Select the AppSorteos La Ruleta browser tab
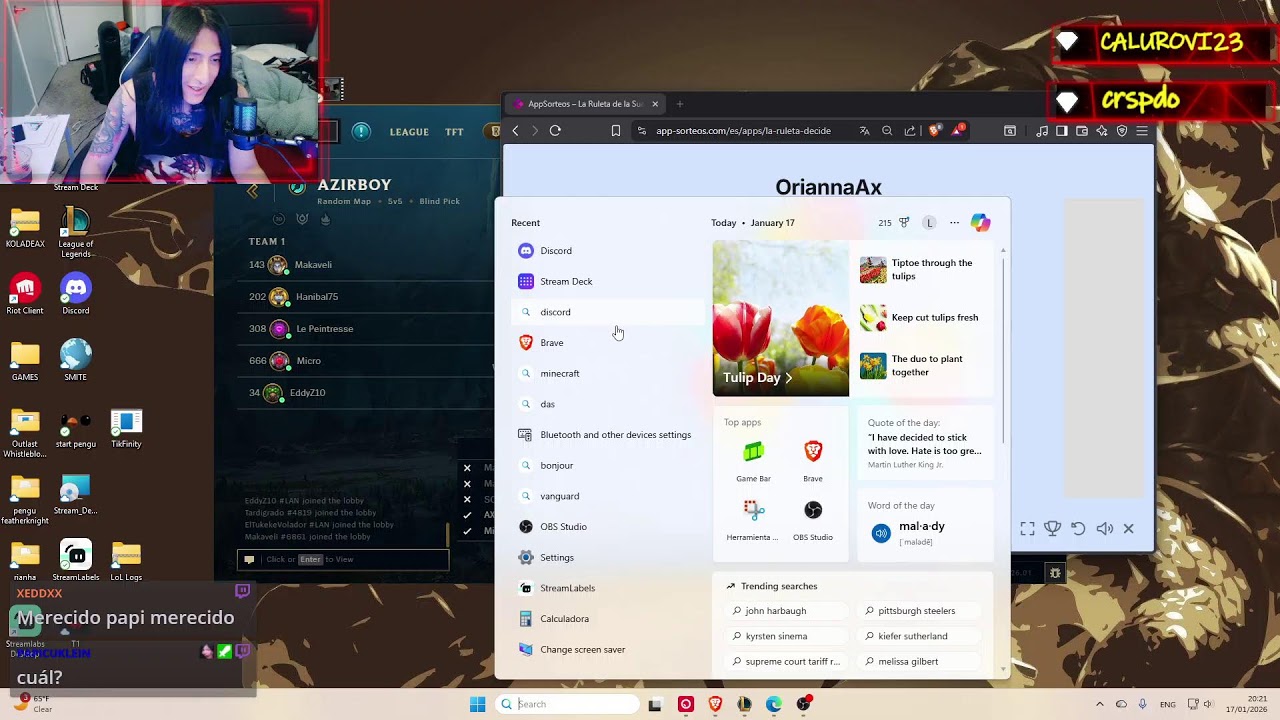 [585, 104]
